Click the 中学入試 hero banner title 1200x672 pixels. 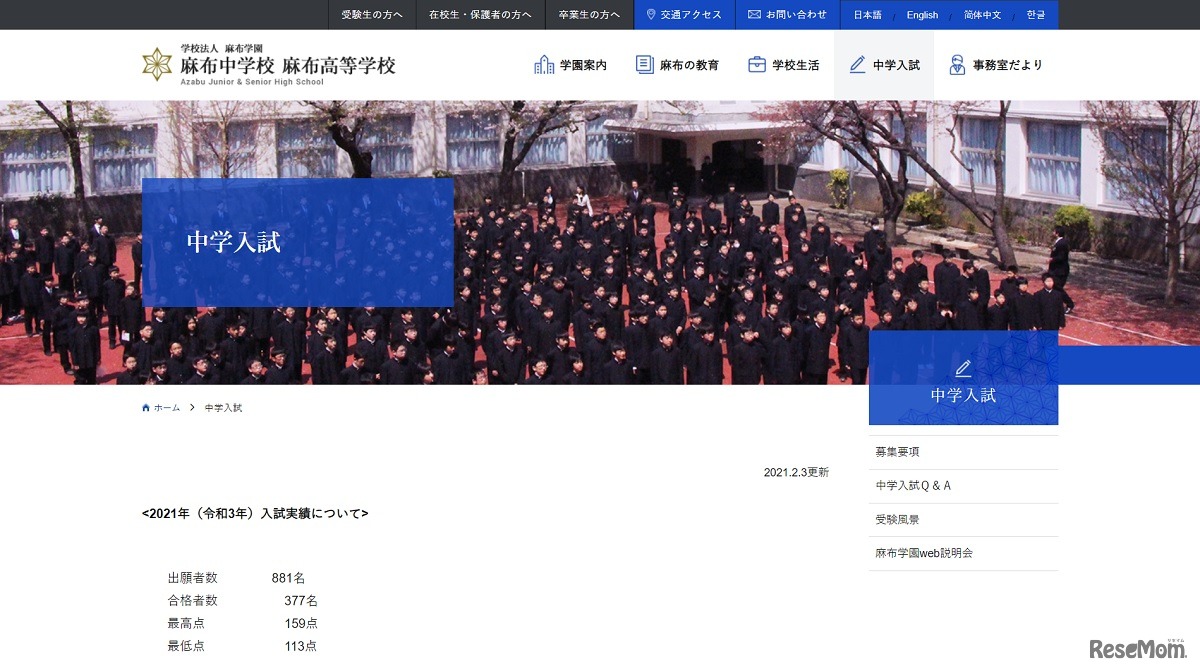(234, 242)
